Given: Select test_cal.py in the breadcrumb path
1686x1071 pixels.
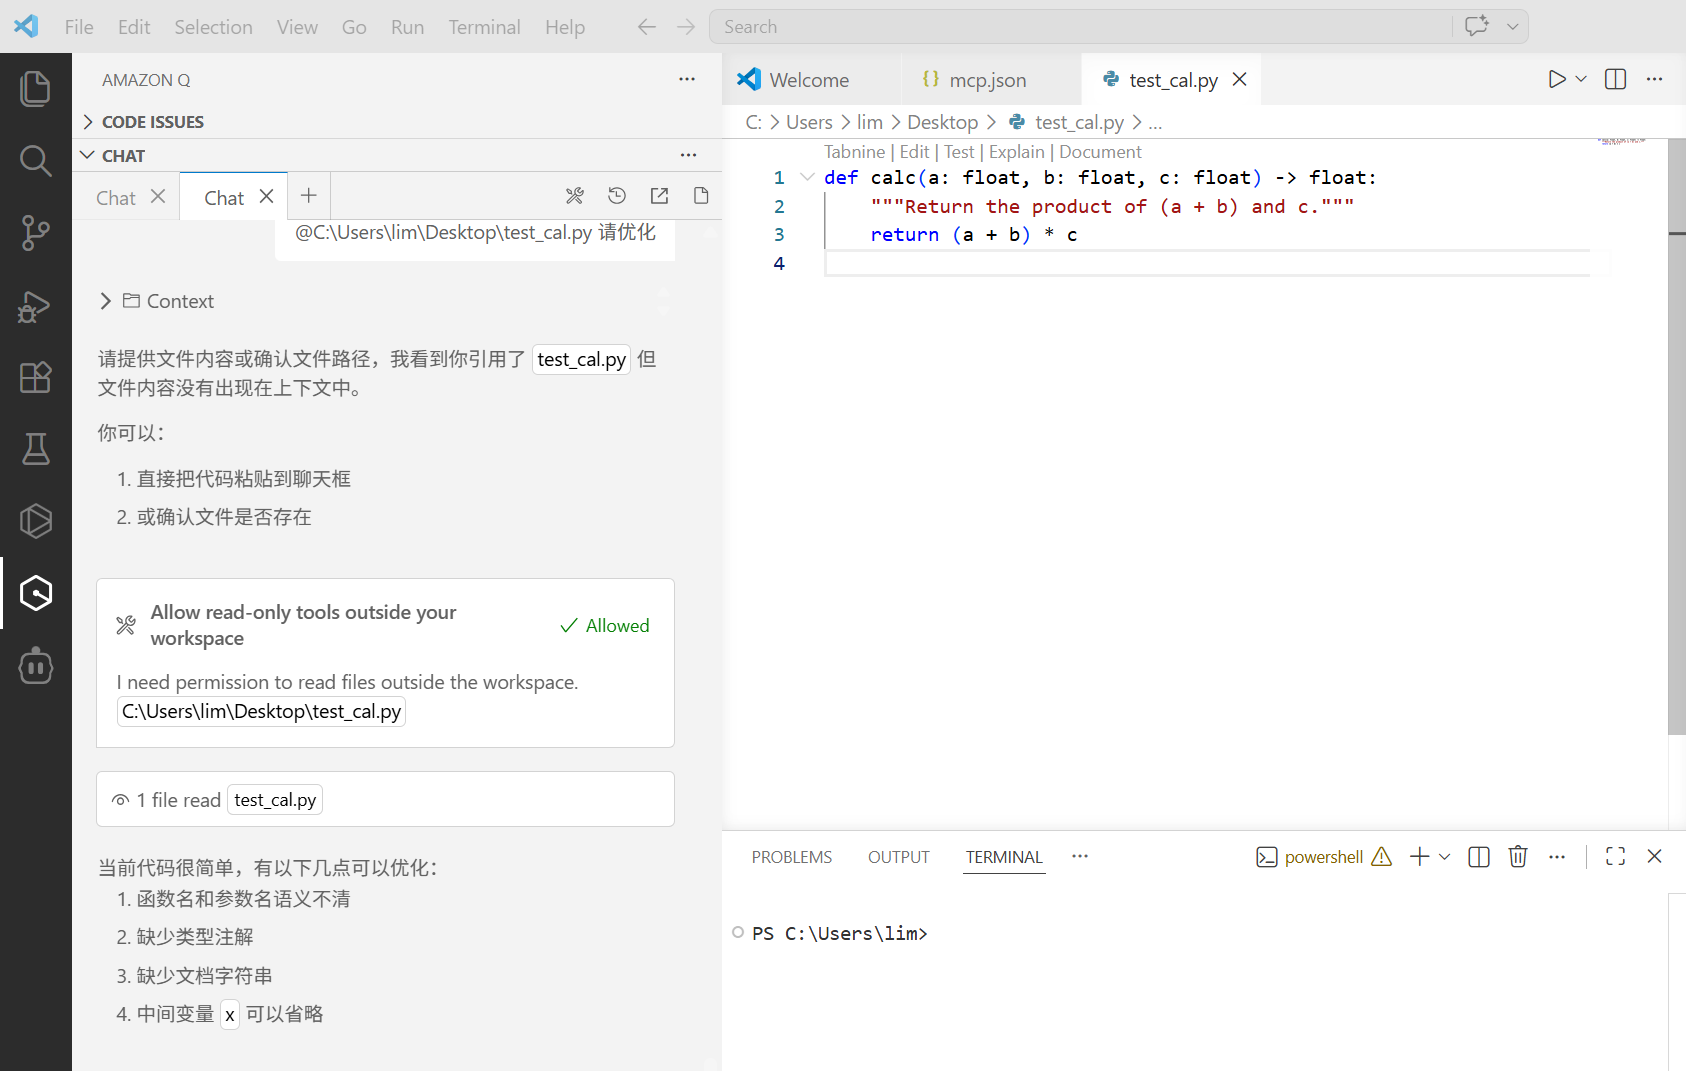Looking at the screenshot, I should (1079, 122).
